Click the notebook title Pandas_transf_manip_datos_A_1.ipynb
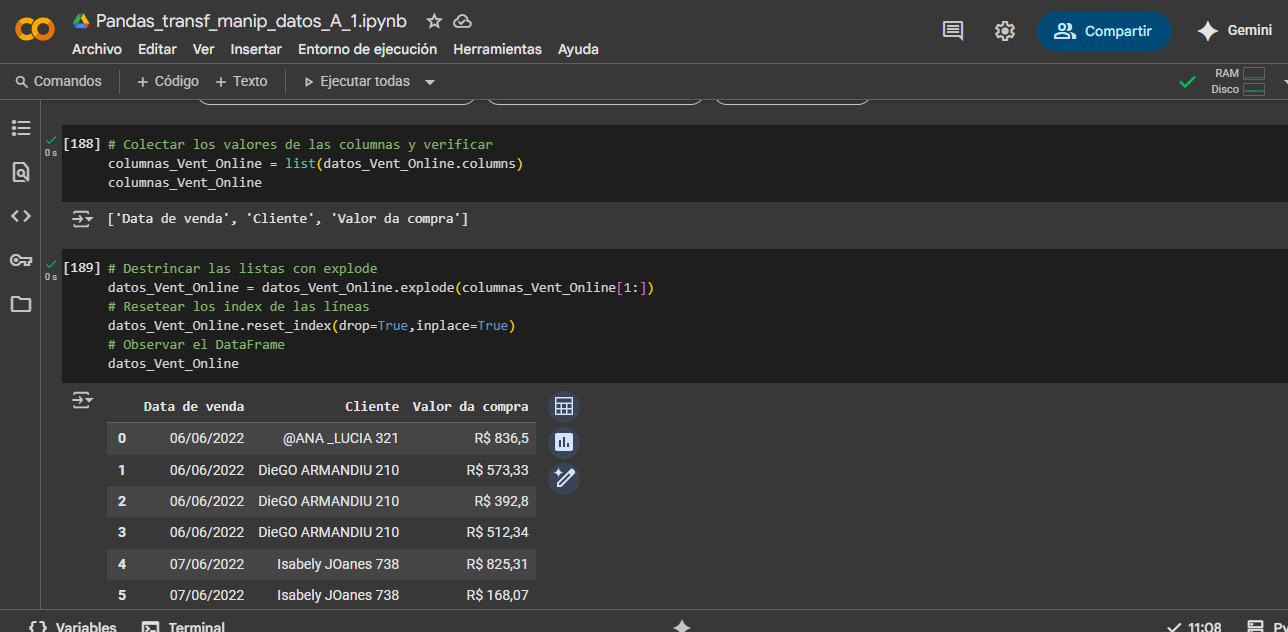Viewport: 1288px width, 632px height. [251, 21]
